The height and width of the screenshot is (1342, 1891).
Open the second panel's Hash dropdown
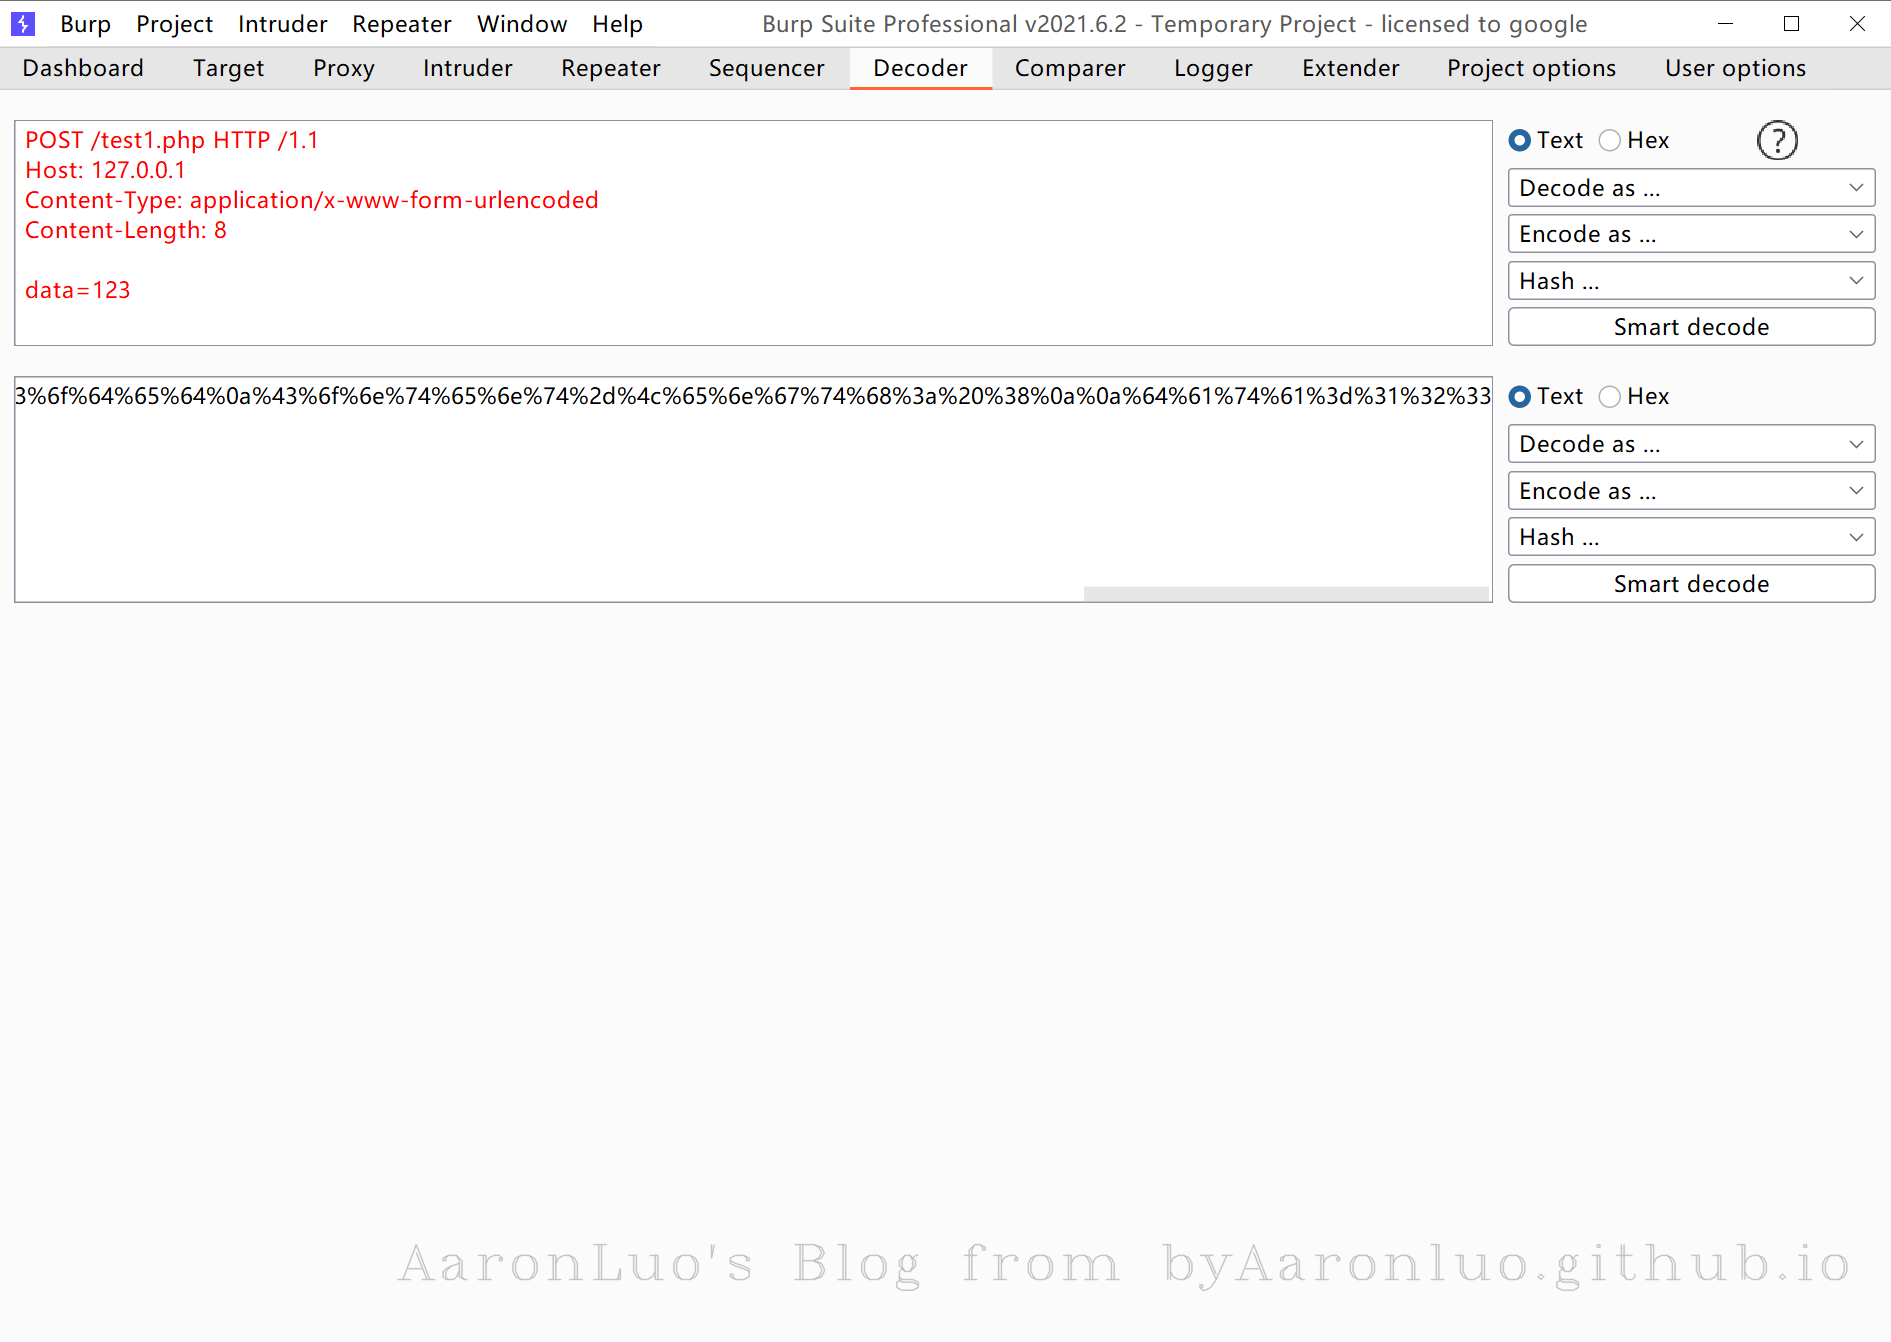pos(1691,537)
